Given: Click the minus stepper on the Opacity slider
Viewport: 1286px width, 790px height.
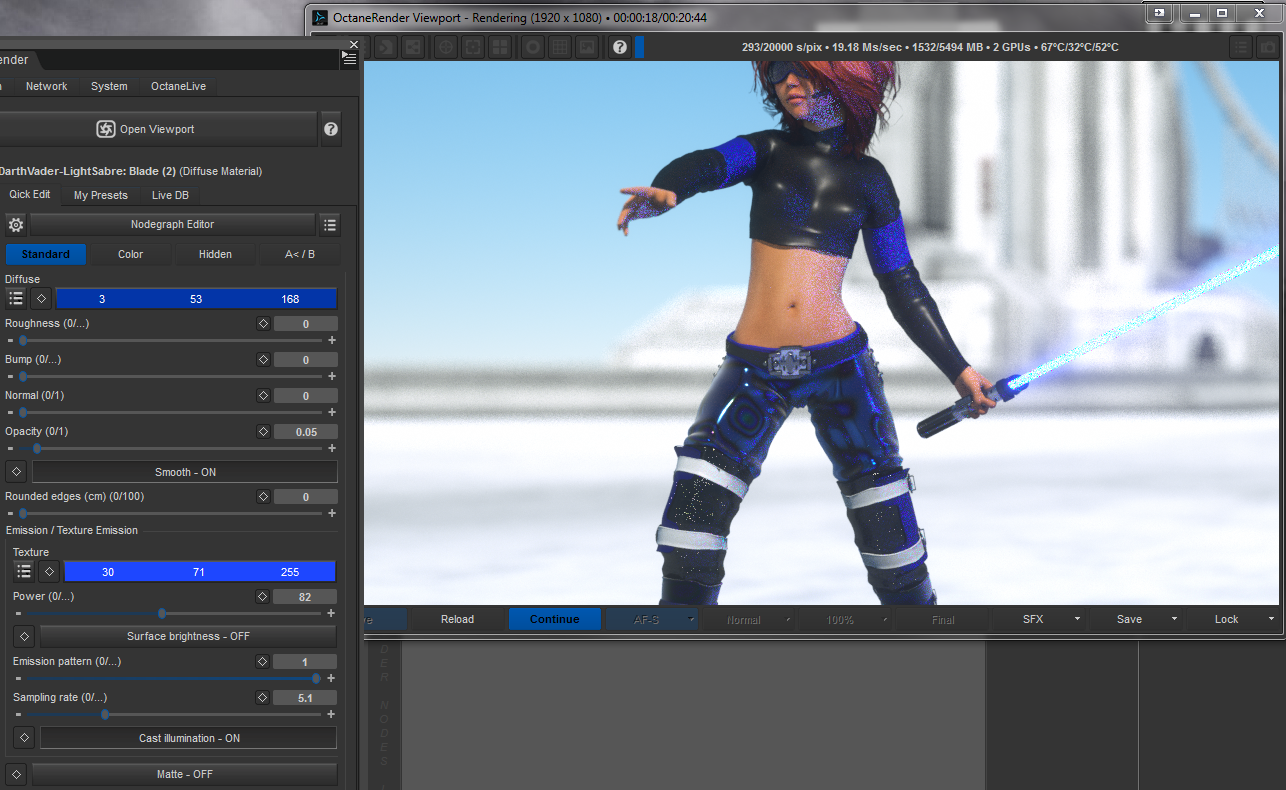Looking at the screenshot, I should [x=10, y=448].
